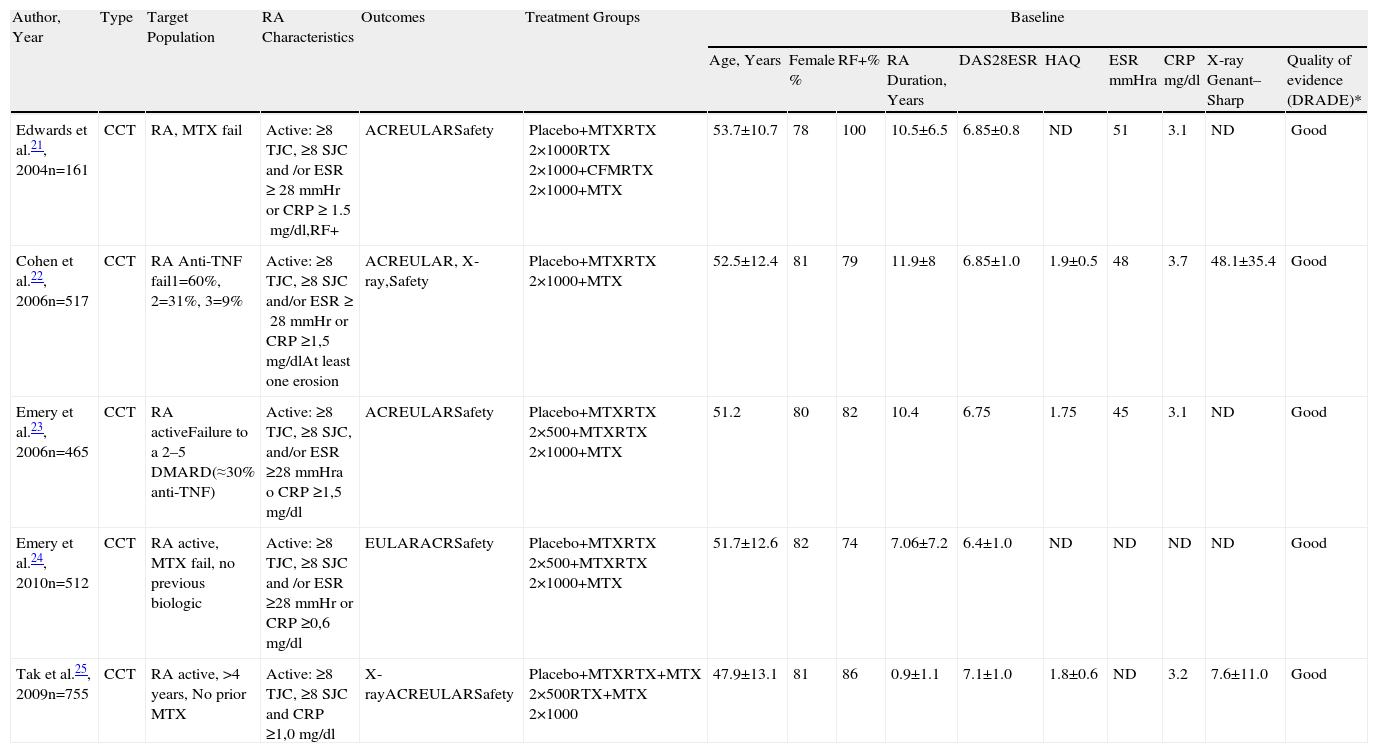The image size is (1378, 753).
Task: Click the RA Characteristics column header
Action: 307,28
